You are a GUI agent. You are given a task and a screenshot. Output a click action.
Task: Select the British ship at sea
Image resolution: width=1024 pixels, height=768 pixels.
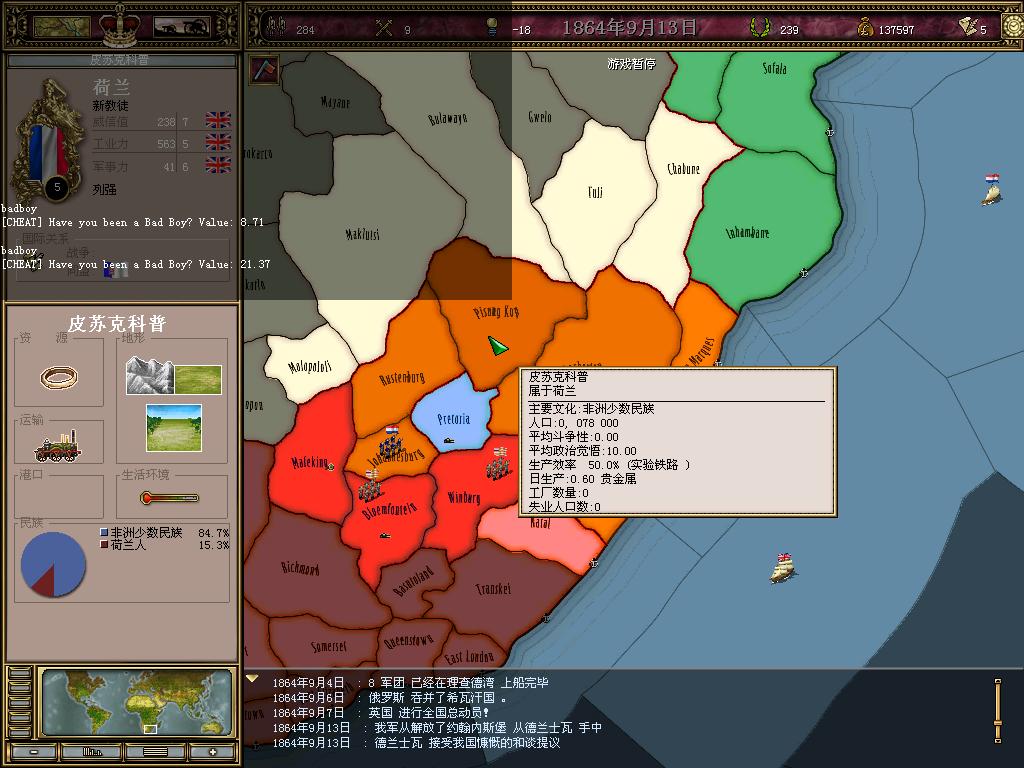coord(784,568)
